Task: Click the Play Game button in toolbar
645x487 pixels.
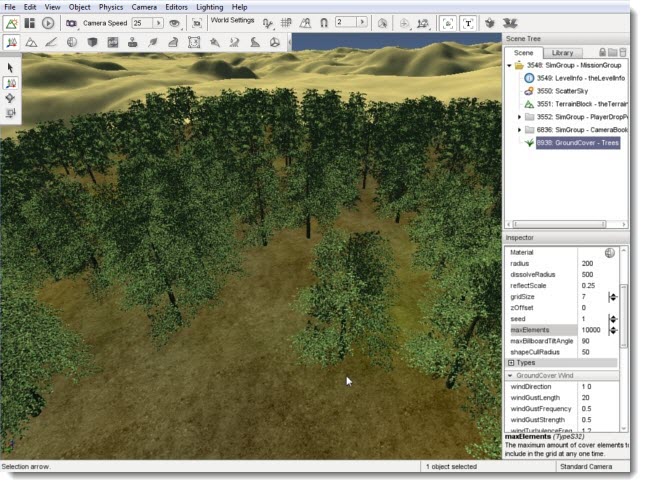Action: click(47, 22)
